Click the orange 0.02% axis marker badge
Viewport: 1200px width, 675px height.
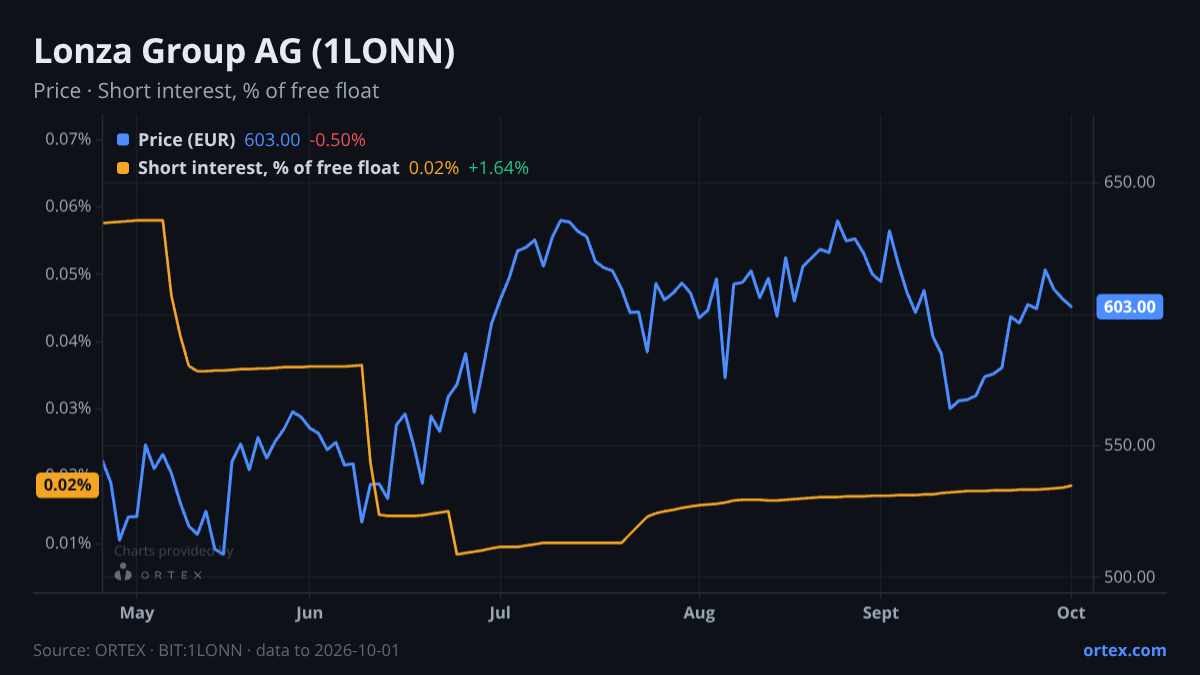click(68, 485)
